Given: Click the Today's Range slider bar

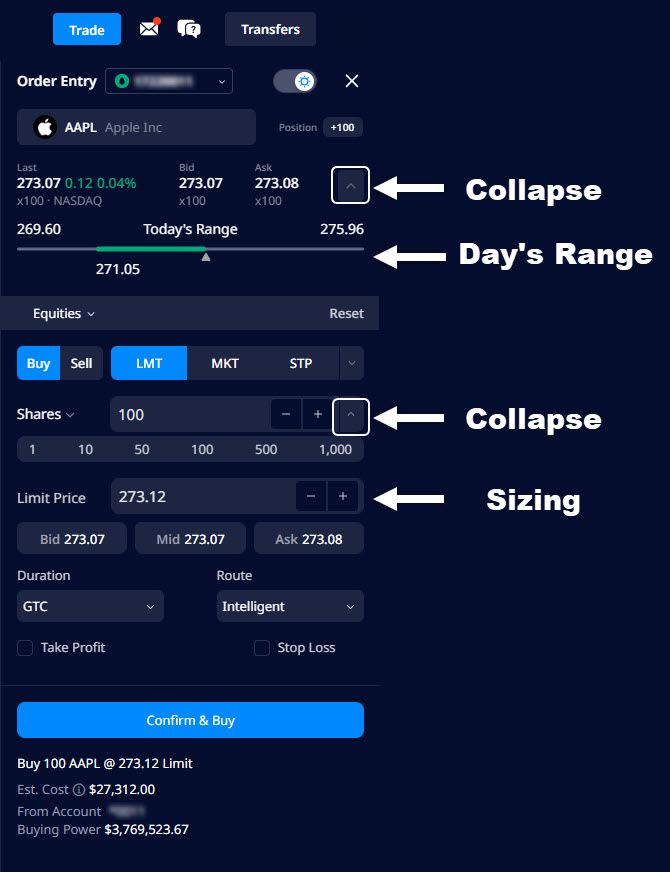Looking at the screenshot, I should (190, 248).
